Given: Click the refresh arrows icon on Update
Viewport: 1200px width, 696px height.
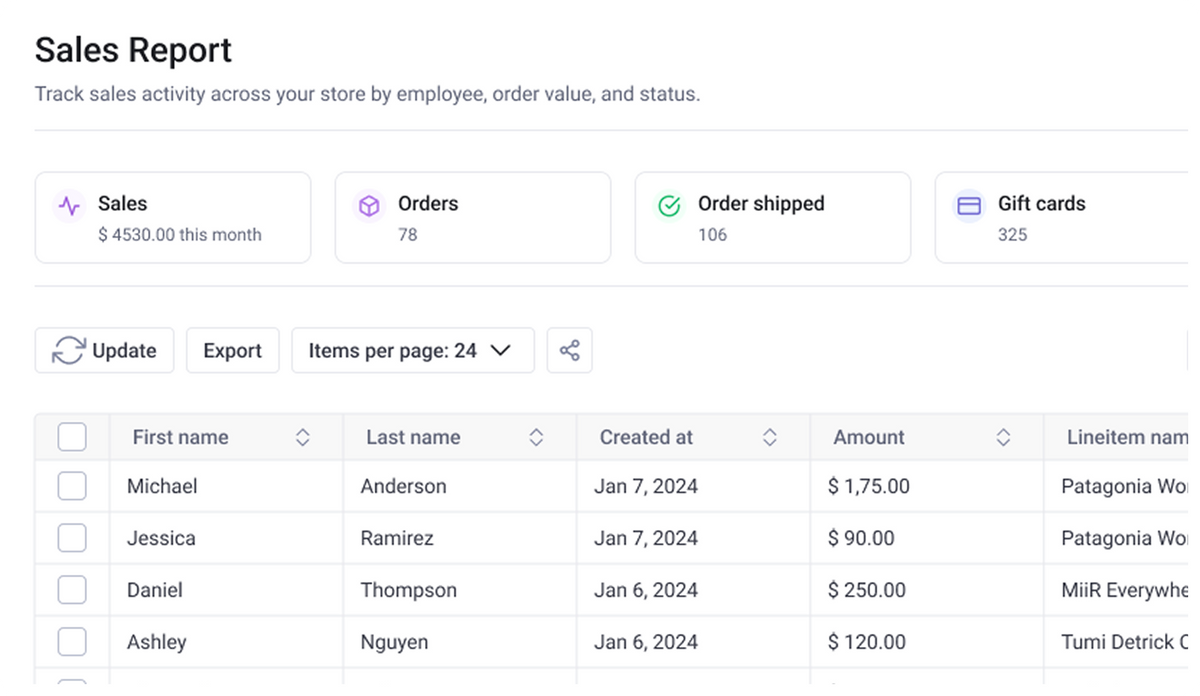Looking at the screenshot, I should tap(69, 351).
